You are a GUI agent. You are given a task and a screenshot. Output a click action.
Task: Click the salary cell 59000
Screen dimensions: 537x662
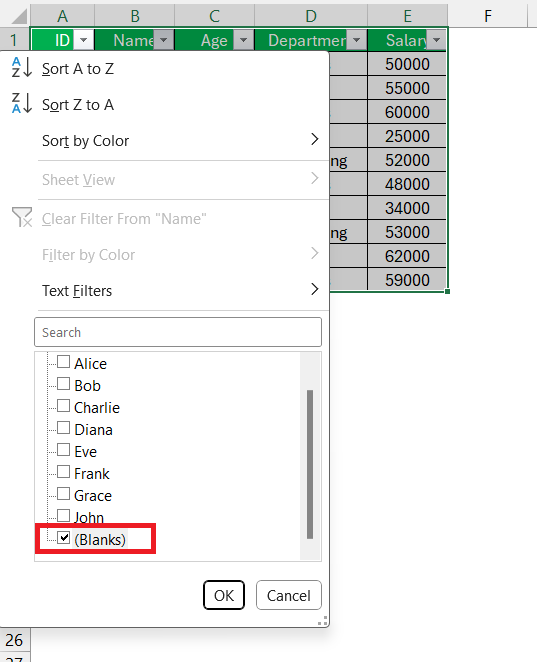coord(407,279)
